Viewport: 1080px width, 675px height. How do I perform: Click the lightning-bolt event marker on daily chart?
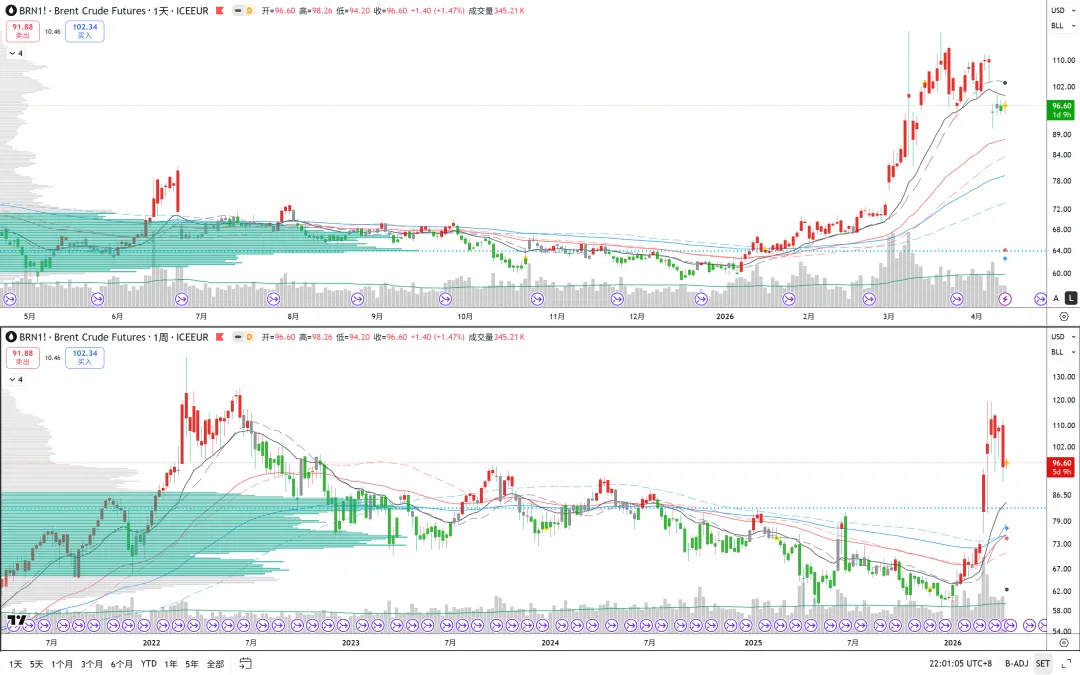click(x=1005, y=299)
